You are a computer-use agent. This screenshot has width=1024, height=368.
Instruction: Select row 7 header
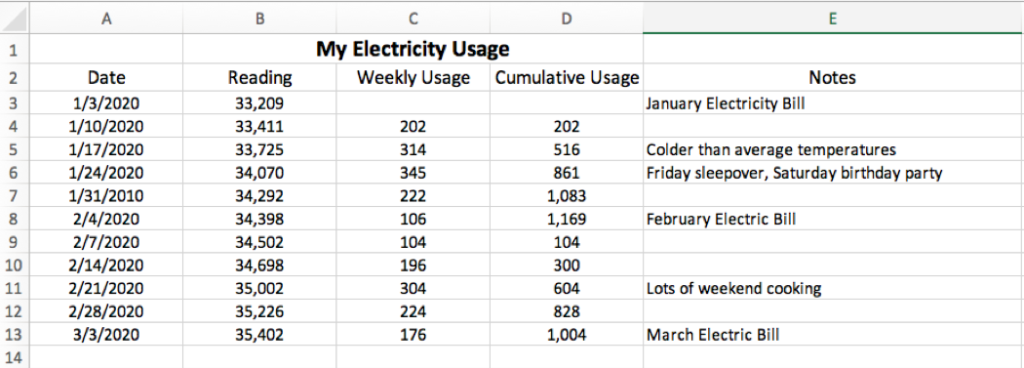[x=14, y=196]
